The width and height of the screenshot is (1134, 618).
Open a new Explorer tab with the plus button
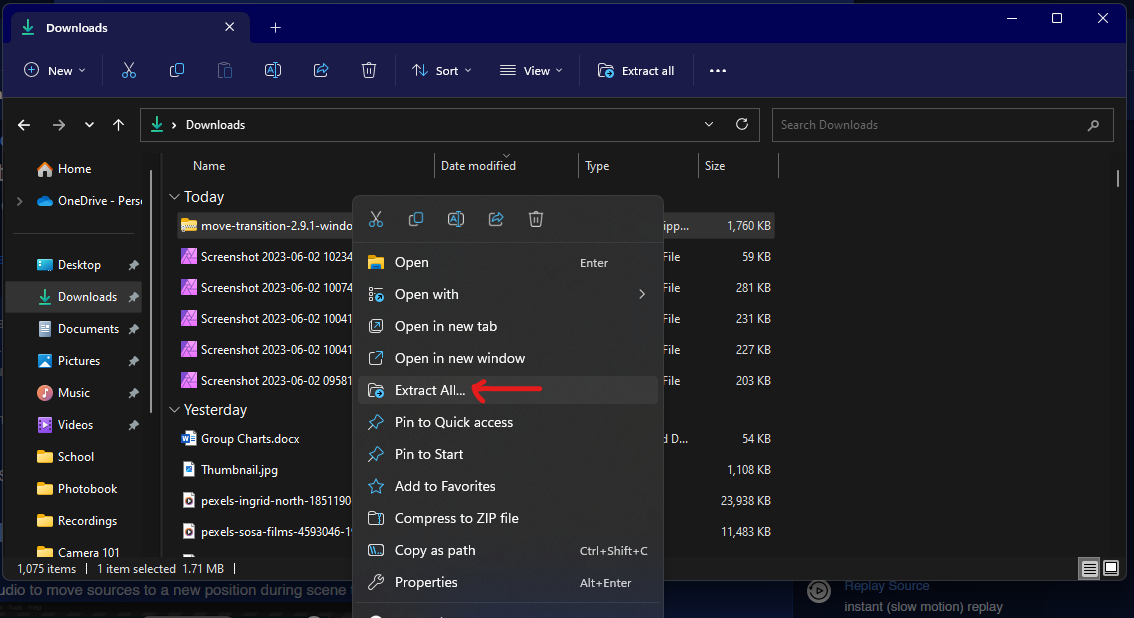tap(275, 27)
